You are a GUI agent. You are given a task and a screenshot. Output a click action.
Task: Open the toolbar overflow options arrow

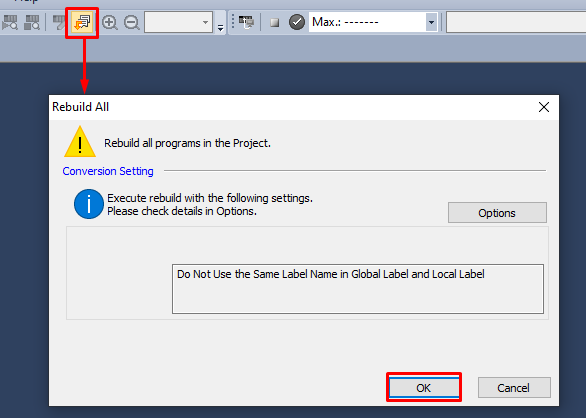[220, 28]
